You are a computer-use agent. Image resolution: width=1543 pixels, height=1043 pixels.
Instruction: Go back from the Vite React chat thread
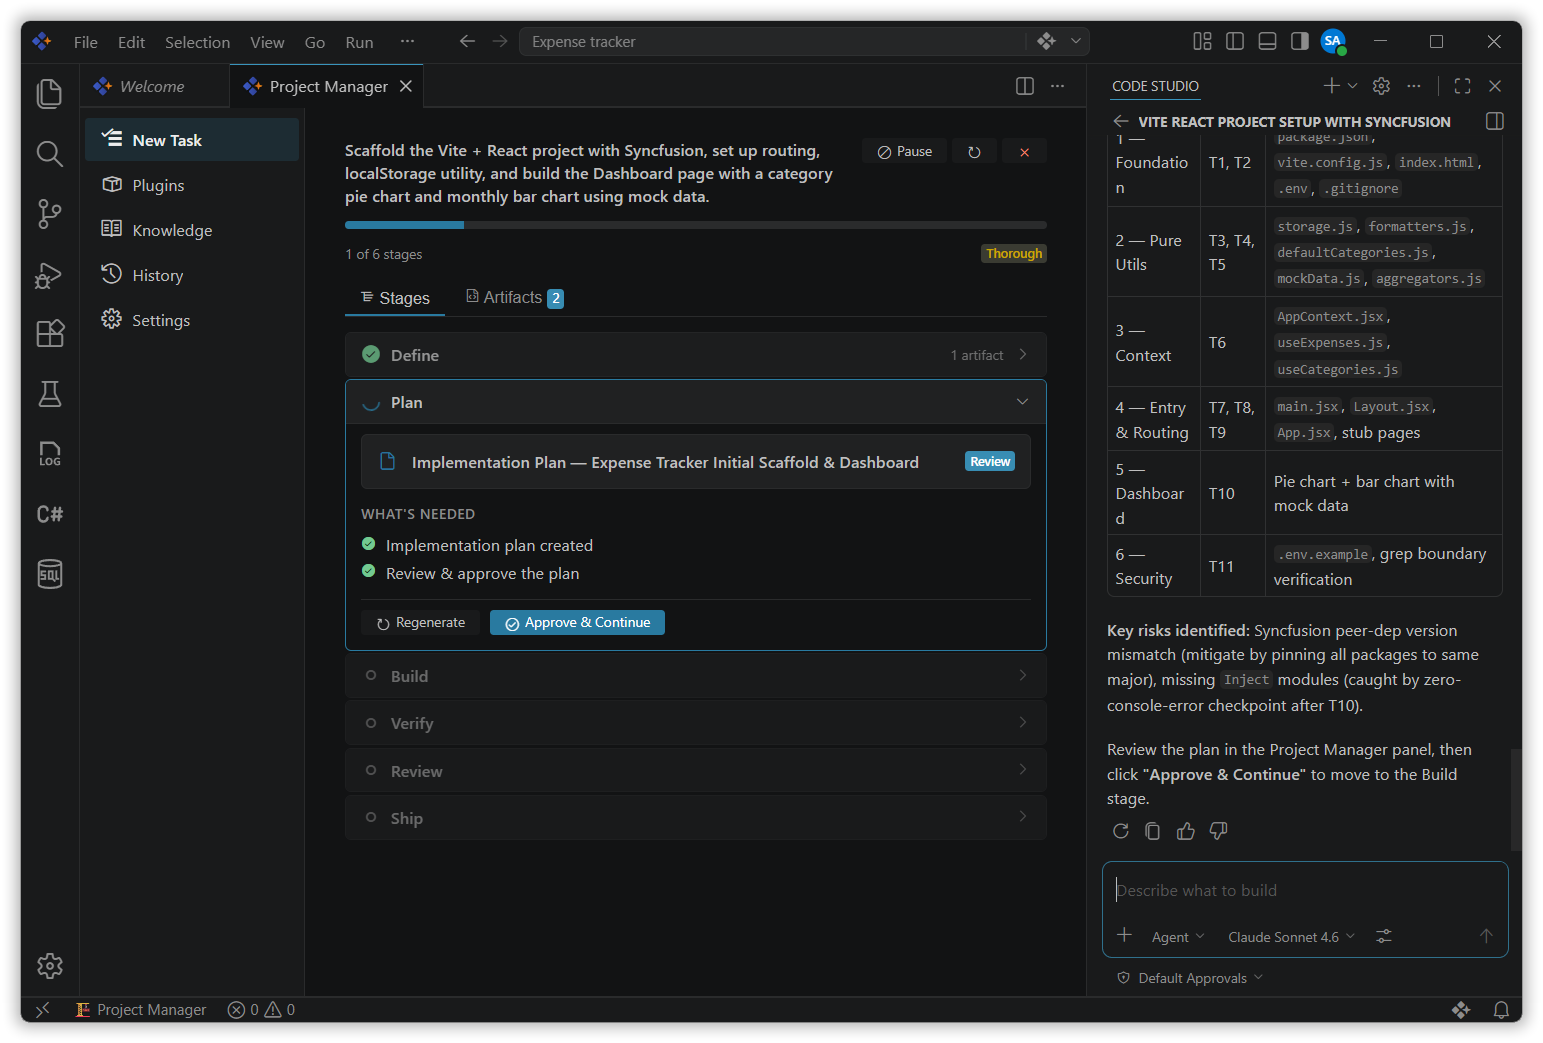click(x=1121, y=121)
